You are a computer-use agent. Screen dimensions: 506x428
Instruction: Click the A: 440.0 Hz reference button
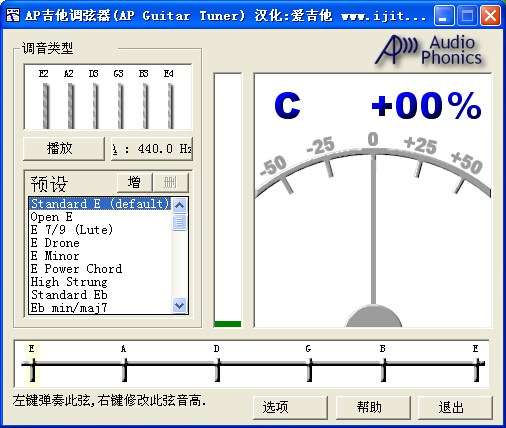152,148
